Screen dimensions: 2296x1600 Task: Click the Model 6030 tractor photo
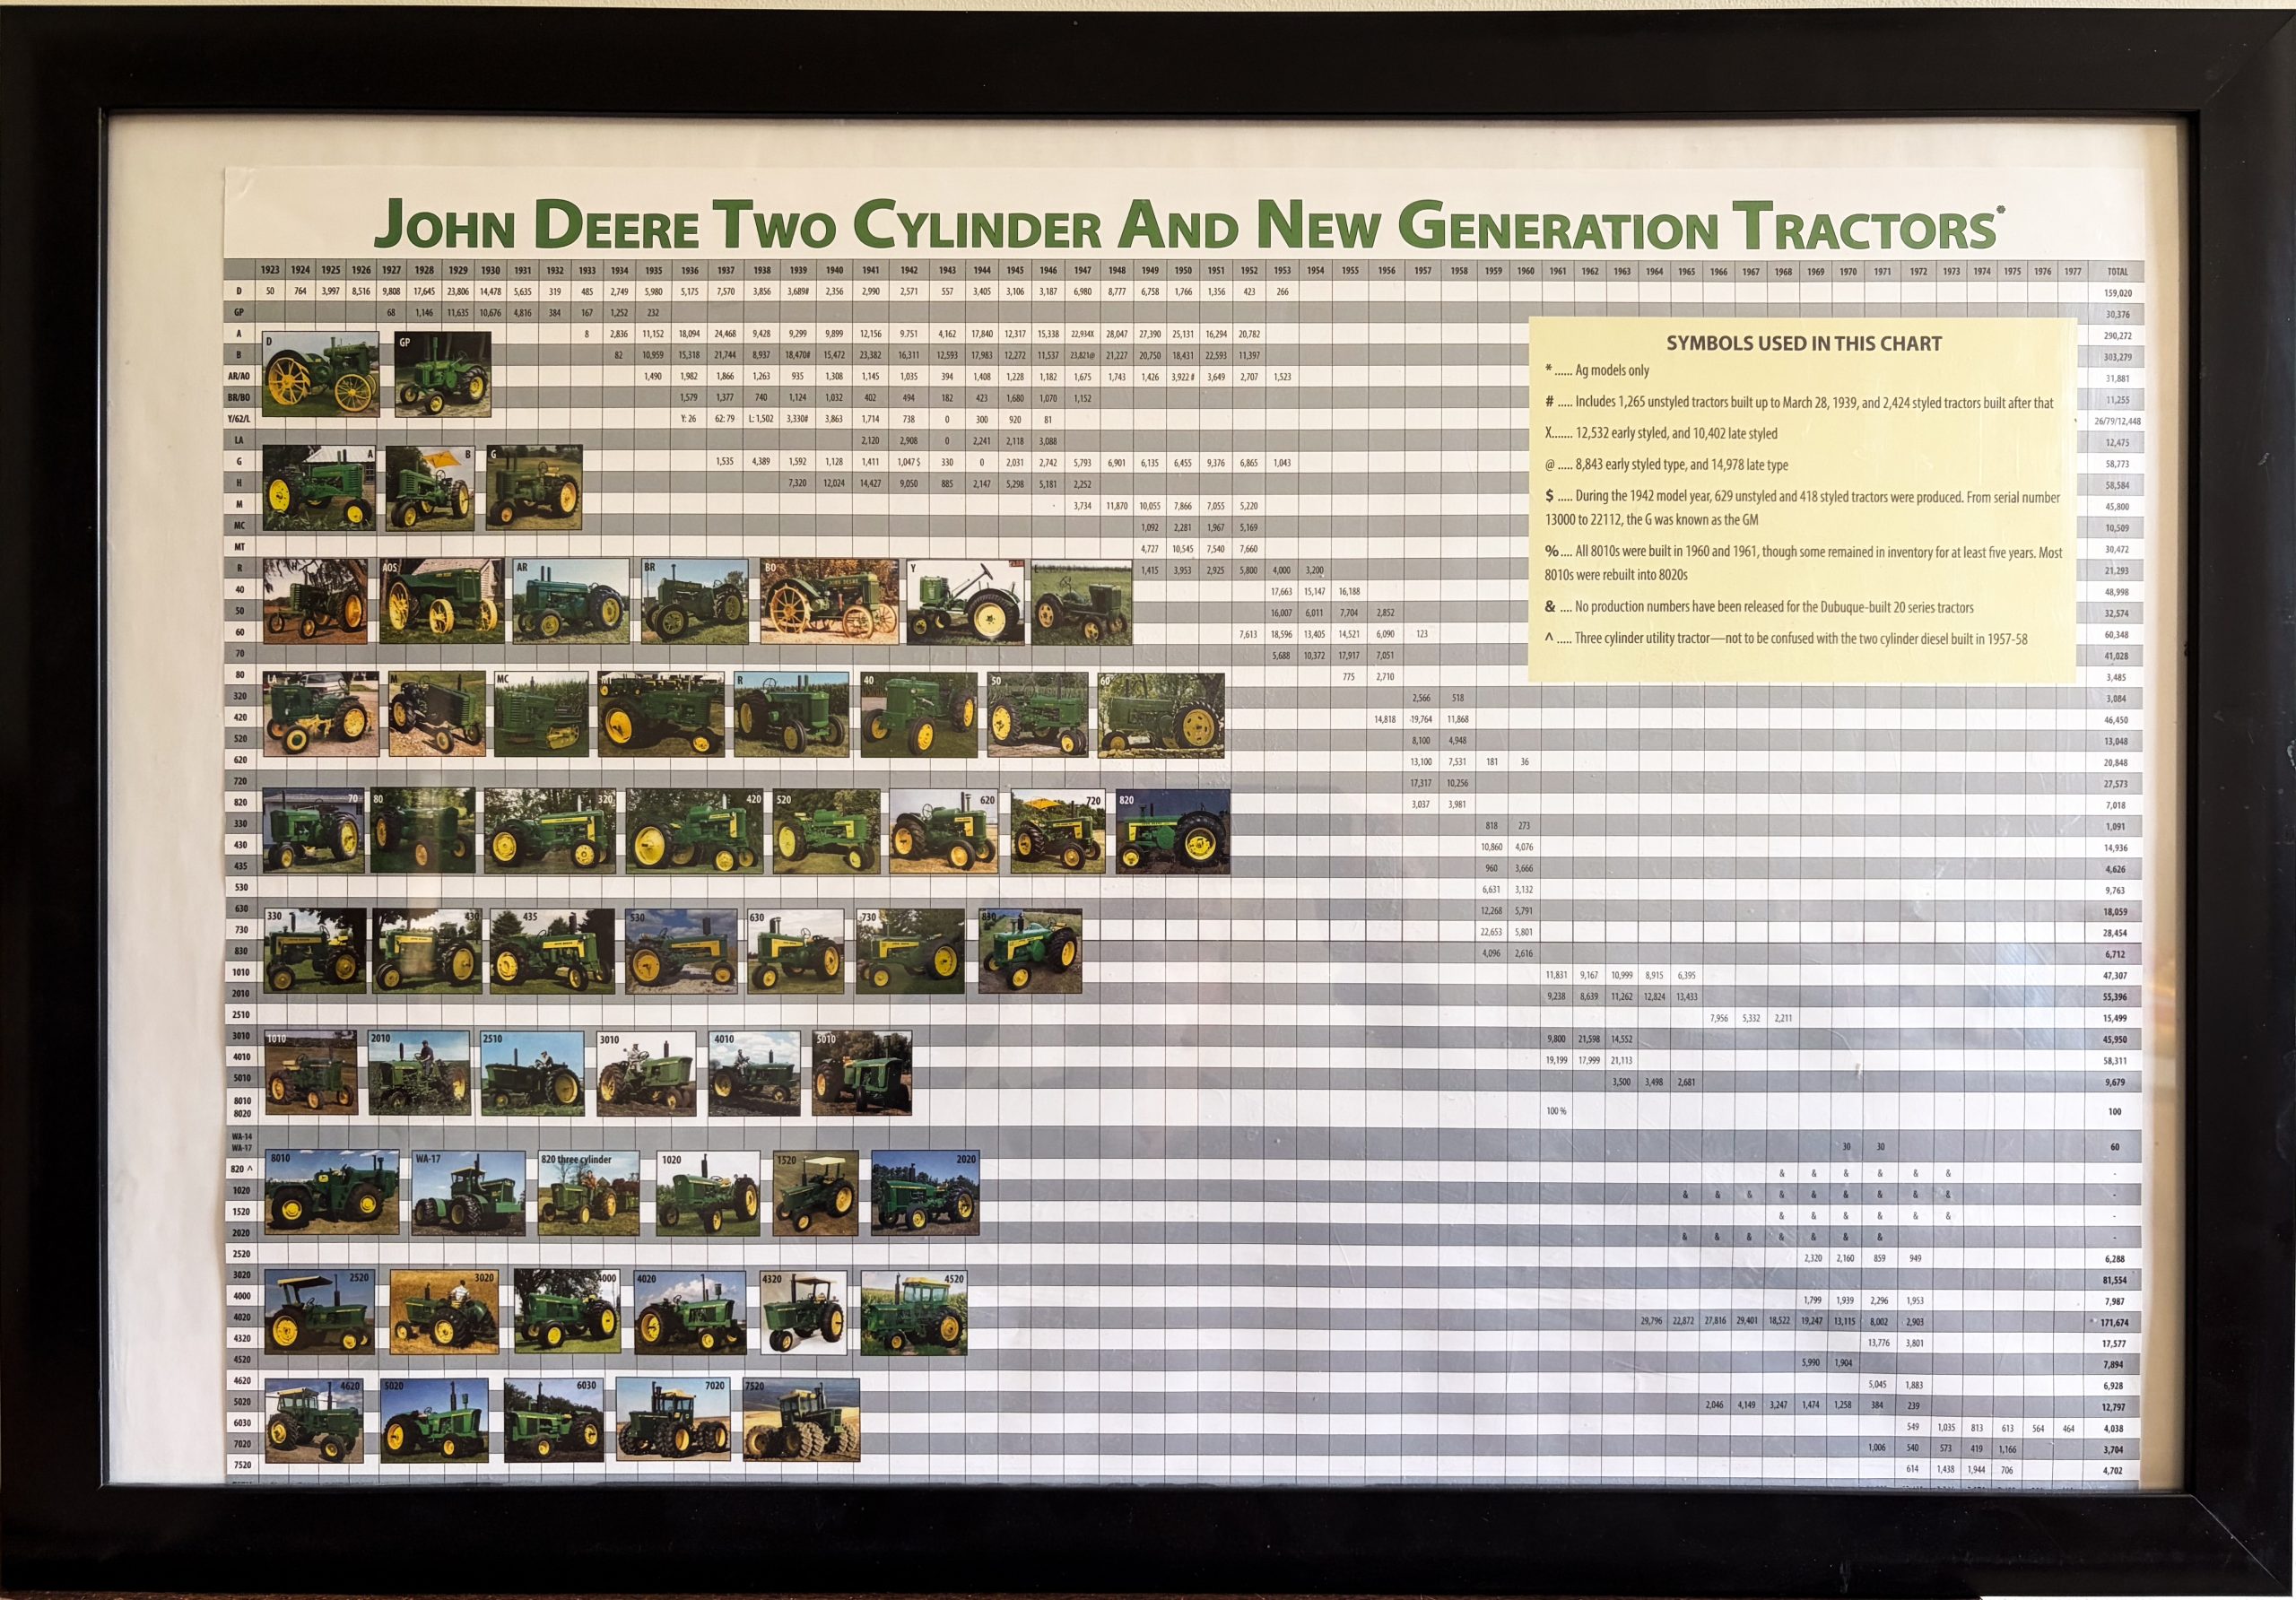tap(554, 1420)
